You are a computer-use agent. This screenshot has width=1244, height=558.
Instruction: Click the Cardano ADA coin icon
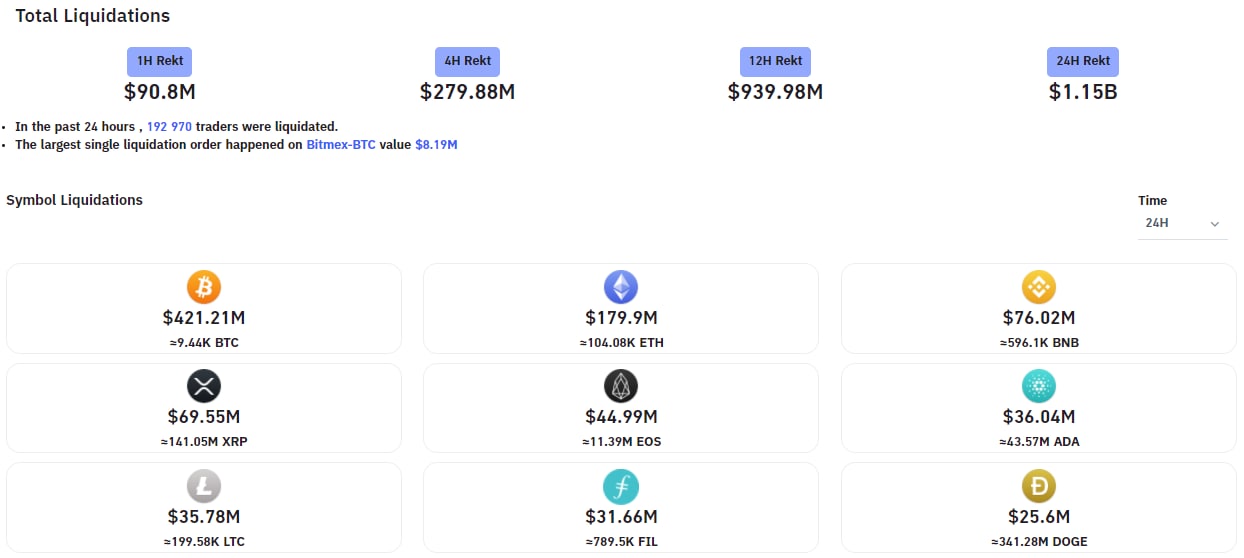click(1039, 386)
